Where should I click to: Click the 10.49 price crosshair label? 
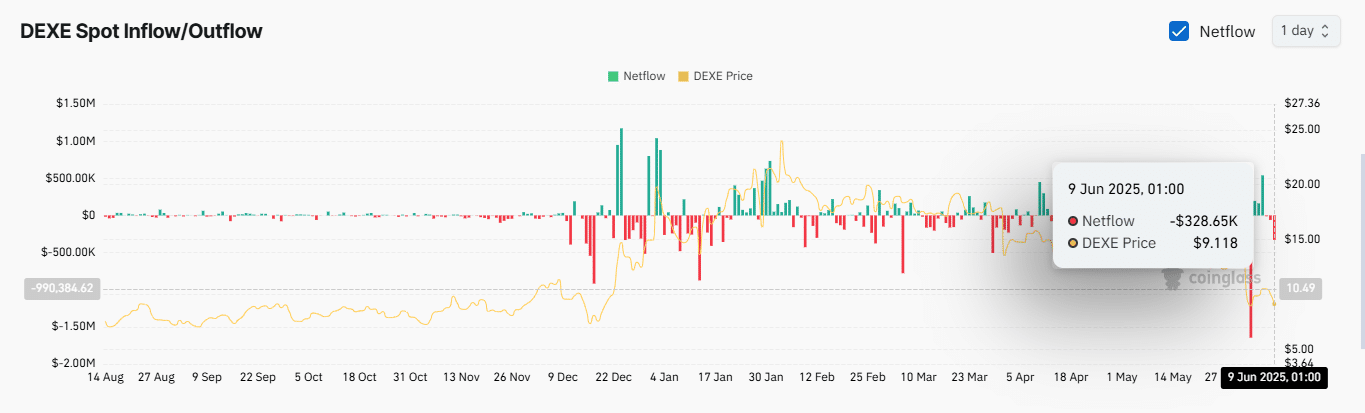click(x=1300, y=288)
